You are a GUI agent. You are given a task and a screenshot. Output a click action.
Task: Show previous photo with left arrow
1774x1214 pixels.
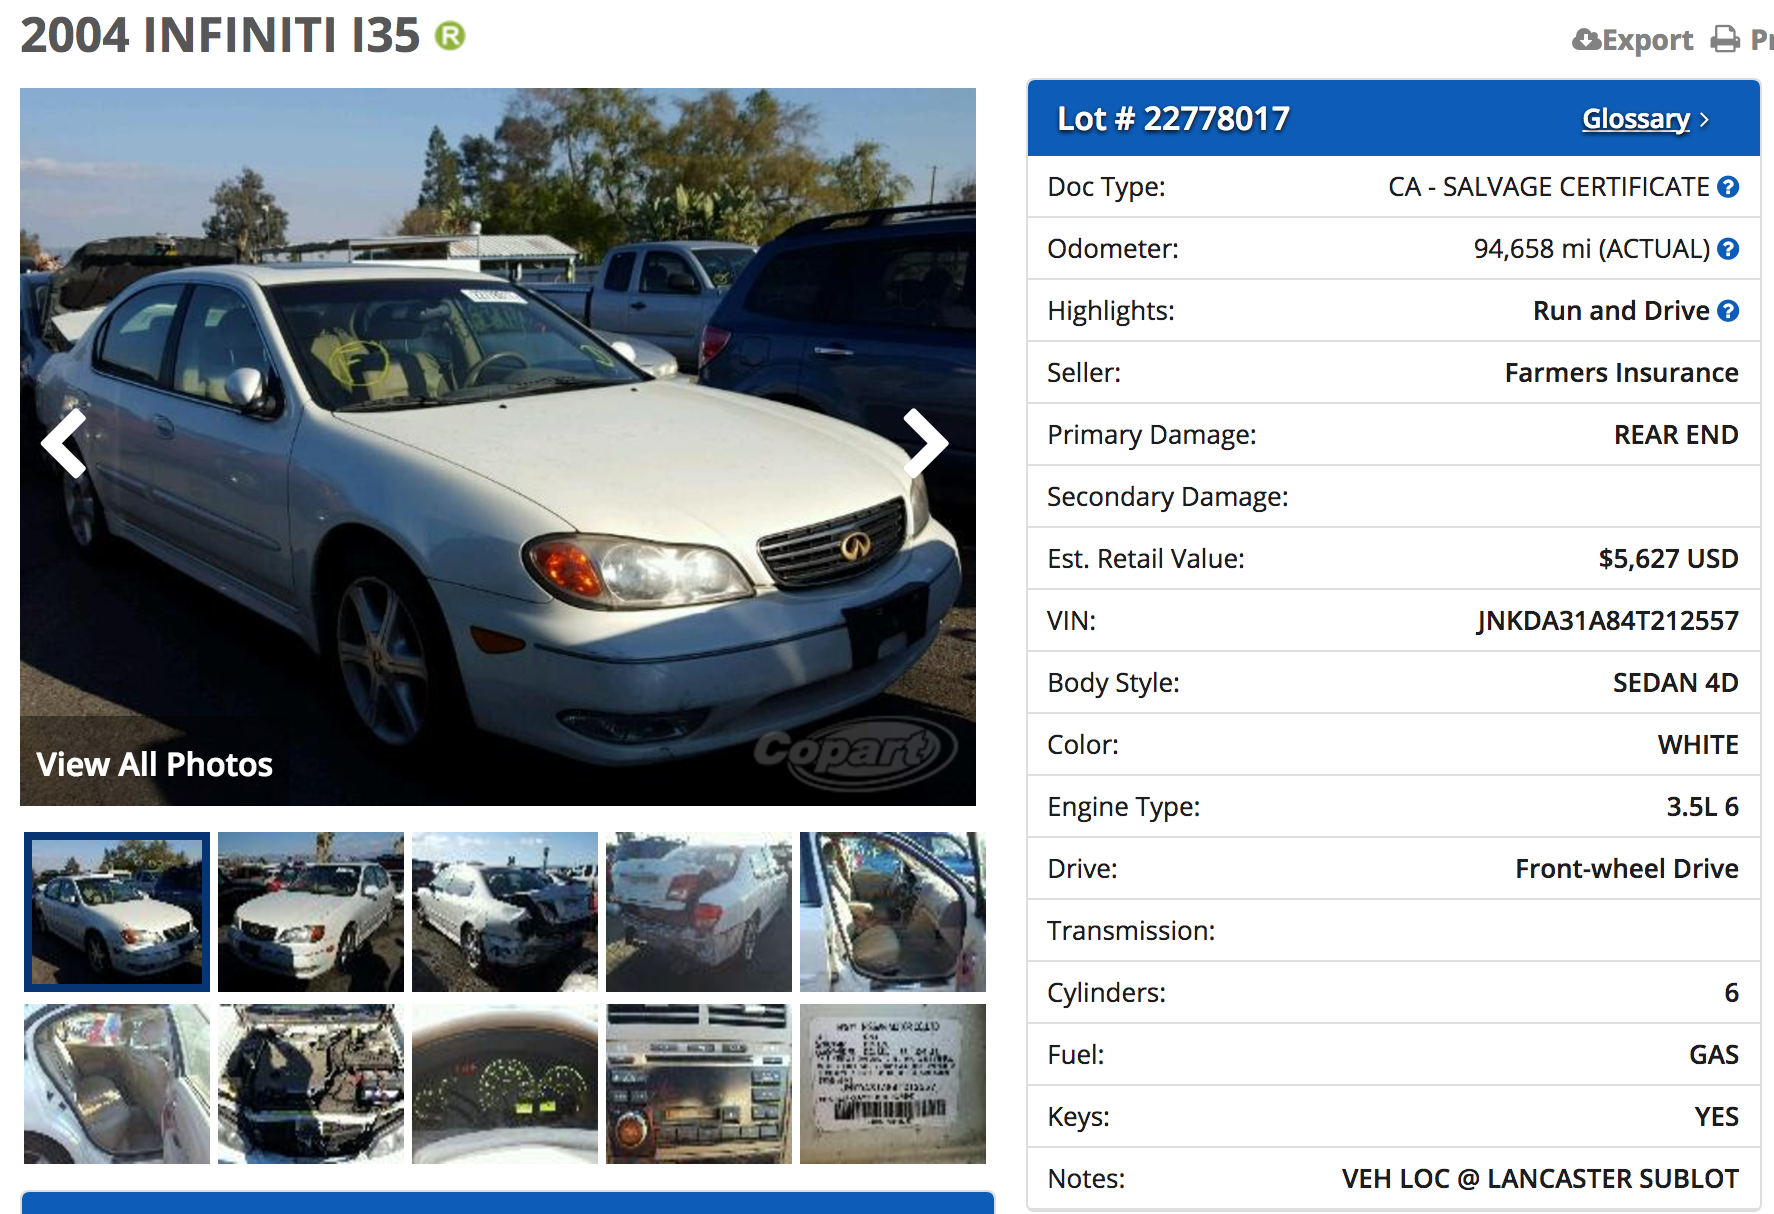(64, 443)
